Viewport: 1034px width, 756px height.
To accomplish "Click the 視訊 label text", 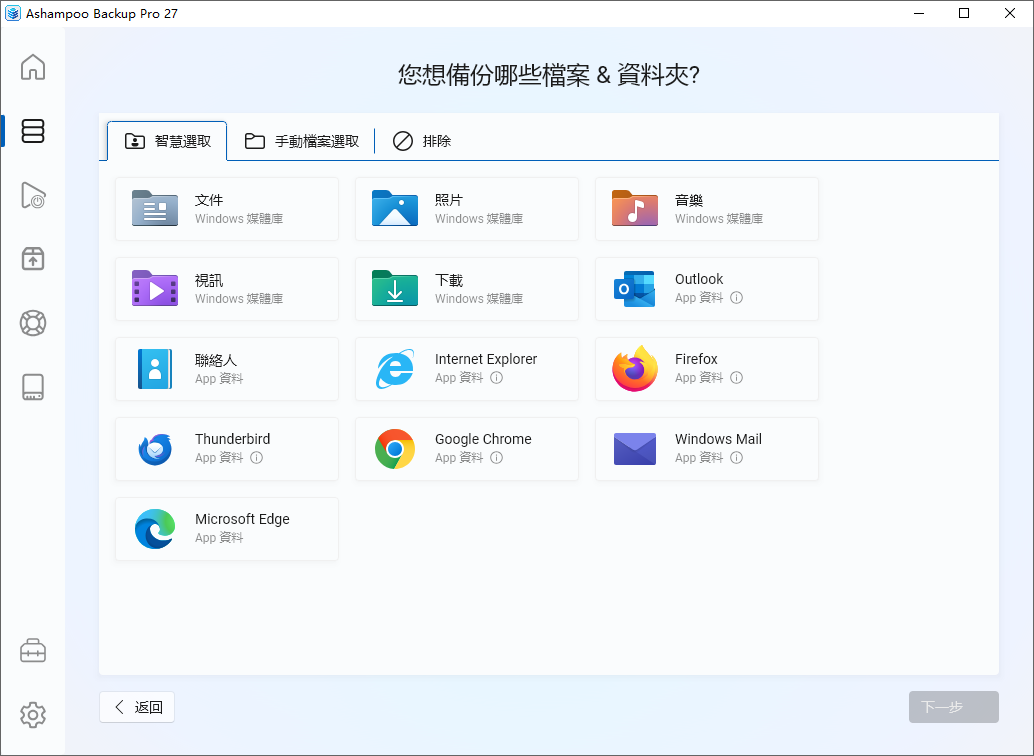I will click(209, 280).
